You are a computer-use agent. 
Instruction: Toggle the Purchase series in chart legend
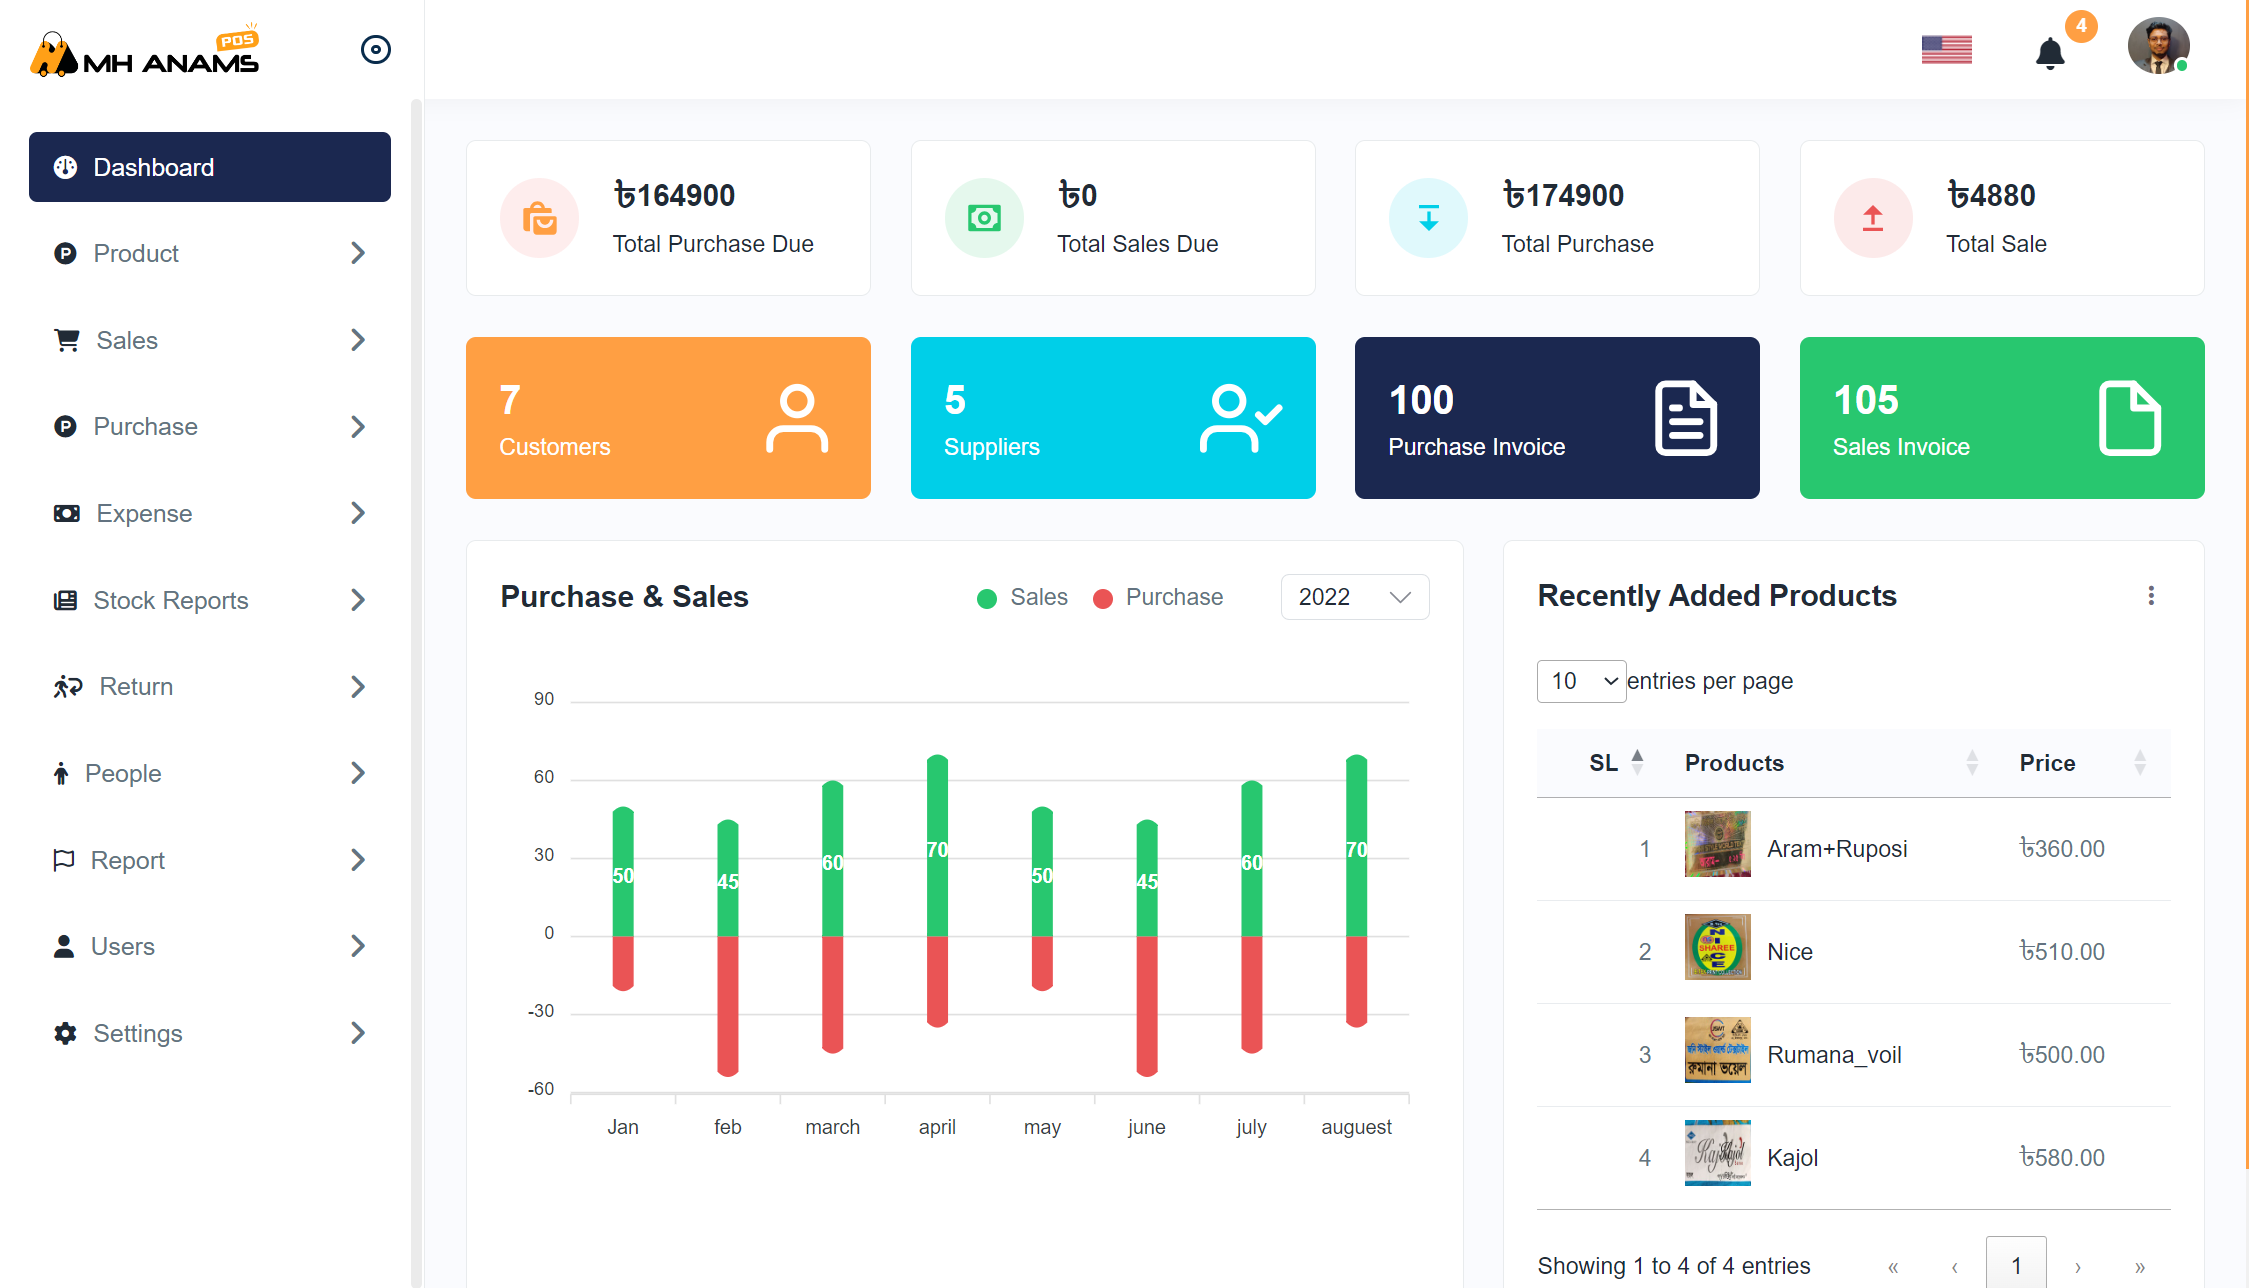tap(1159, 597)
